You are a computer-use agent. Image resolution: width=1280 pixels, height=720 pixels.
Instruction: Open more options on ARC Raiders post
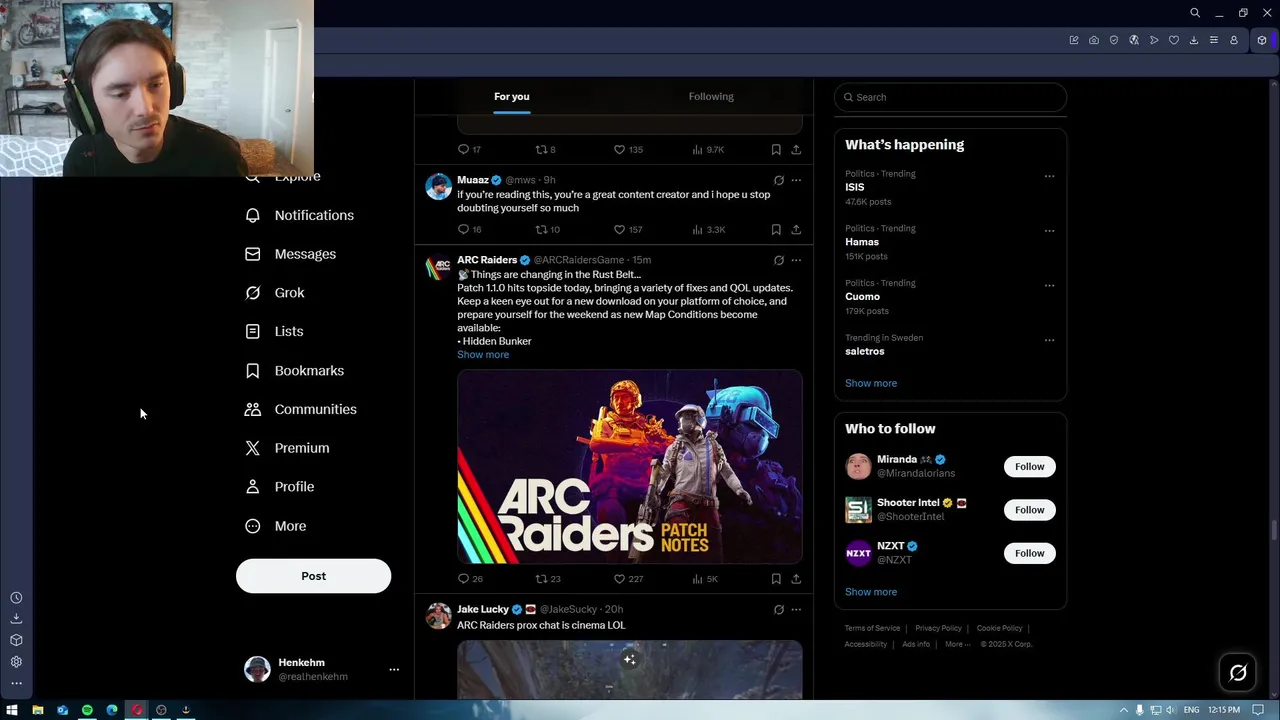[x=796, y=260]
